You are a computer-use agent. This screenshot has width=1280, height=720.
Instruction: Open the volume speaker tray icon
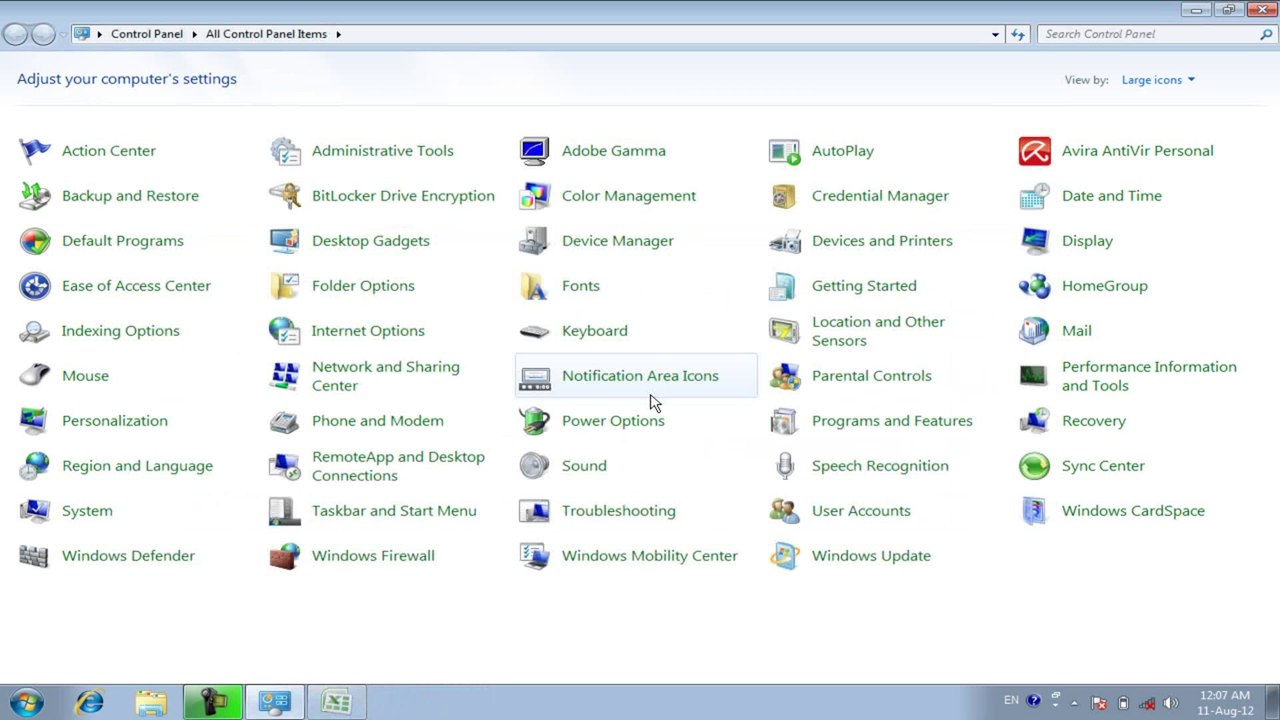pos(1171,703)
